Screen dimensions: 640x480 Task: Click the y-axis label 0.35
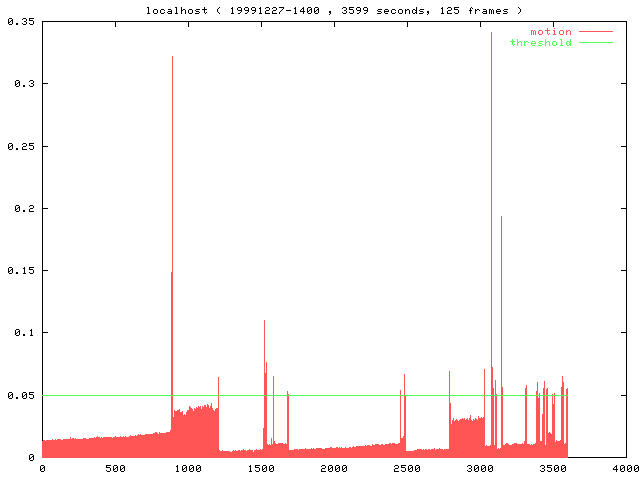point(19,21)
